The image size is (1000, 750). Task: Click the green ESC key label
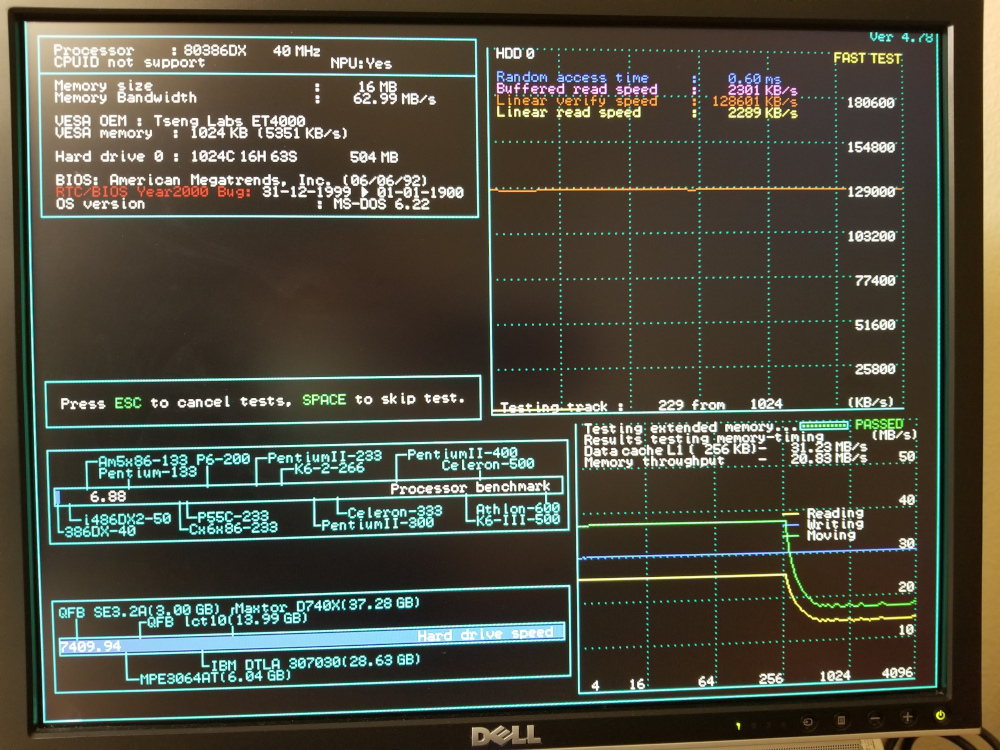pyautogui.click(x=128, y=403)
